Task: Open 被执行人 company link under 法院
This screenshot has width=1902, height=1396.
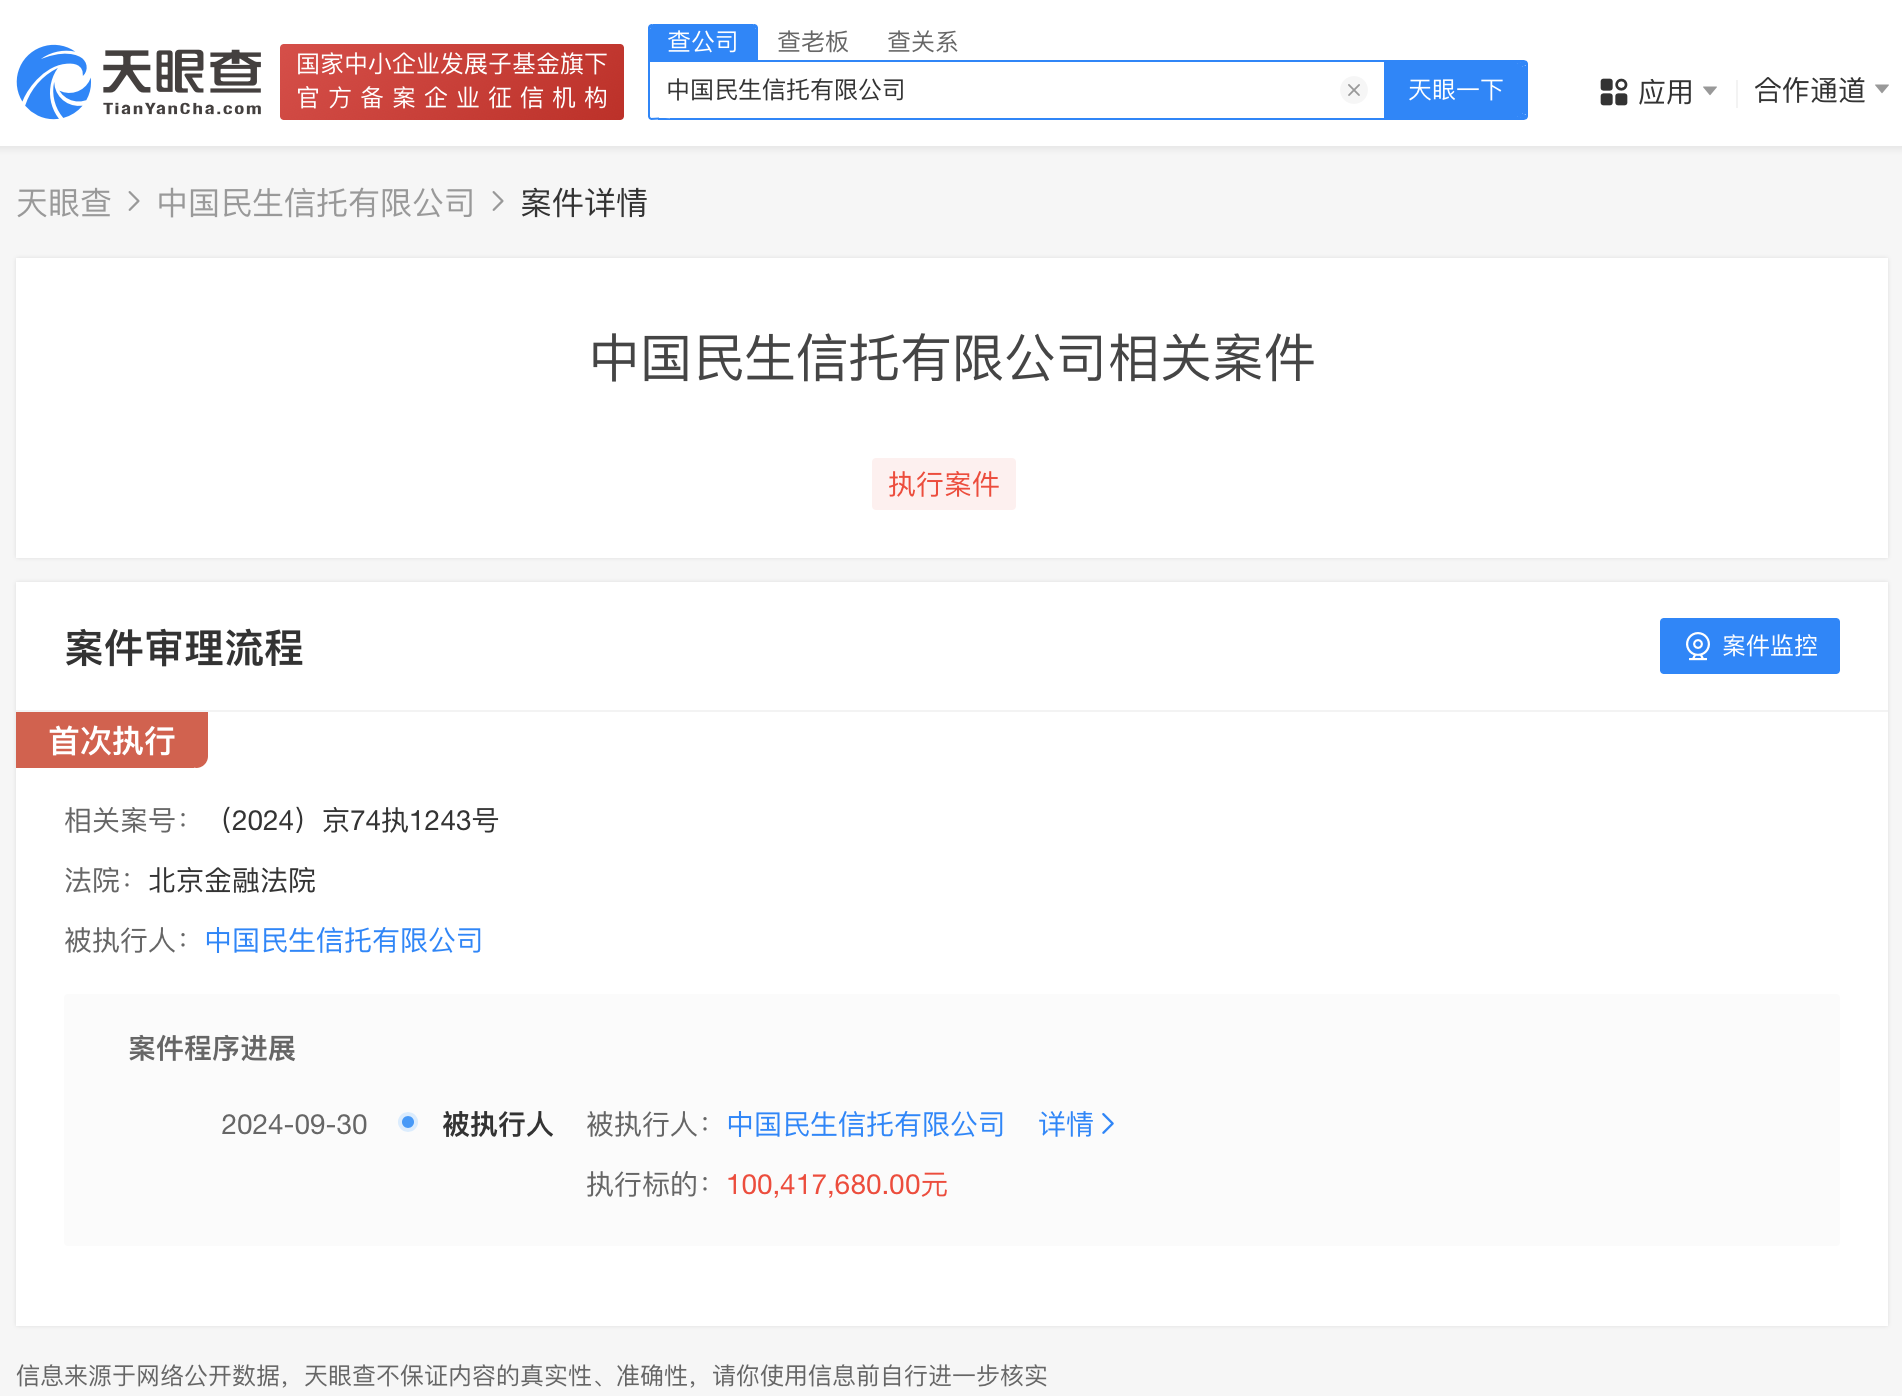Action: (x=344, y=940)
